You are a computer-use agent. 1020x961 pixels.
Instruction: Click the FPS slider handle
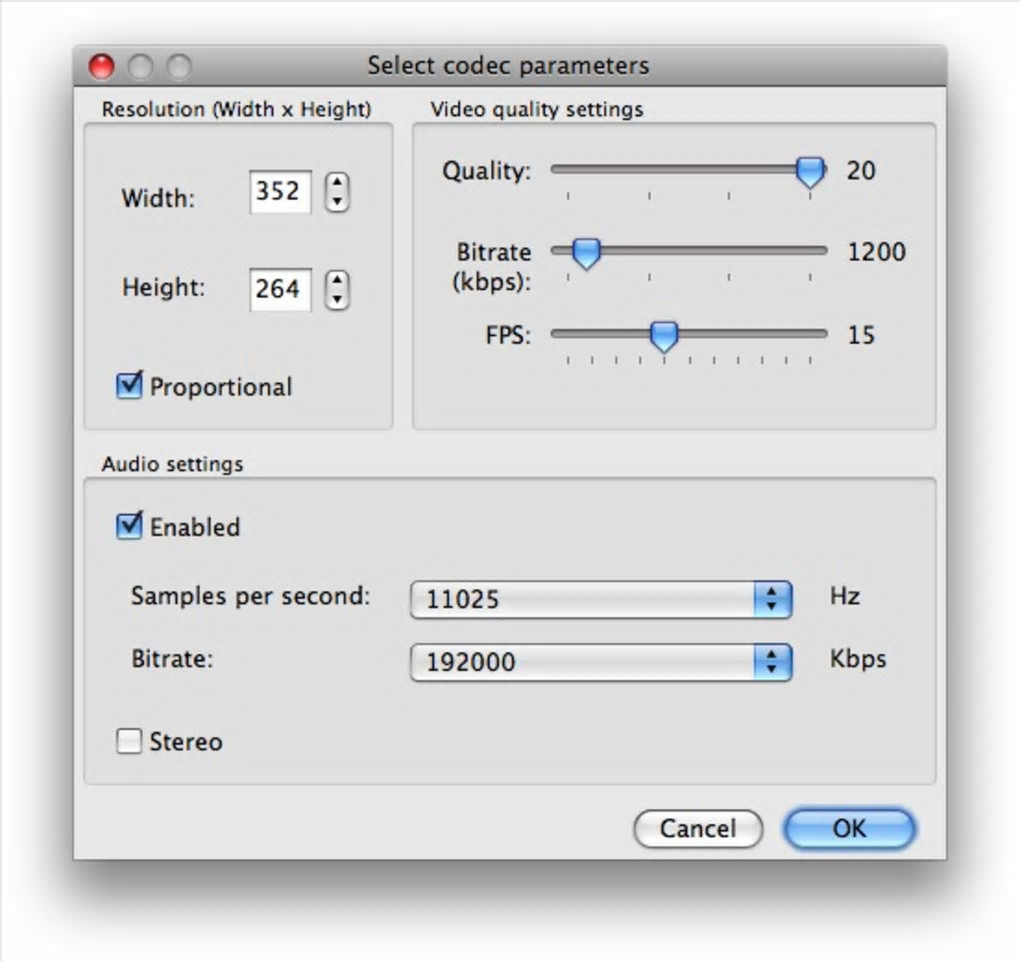pyautogui.click(x=664, y=335)
